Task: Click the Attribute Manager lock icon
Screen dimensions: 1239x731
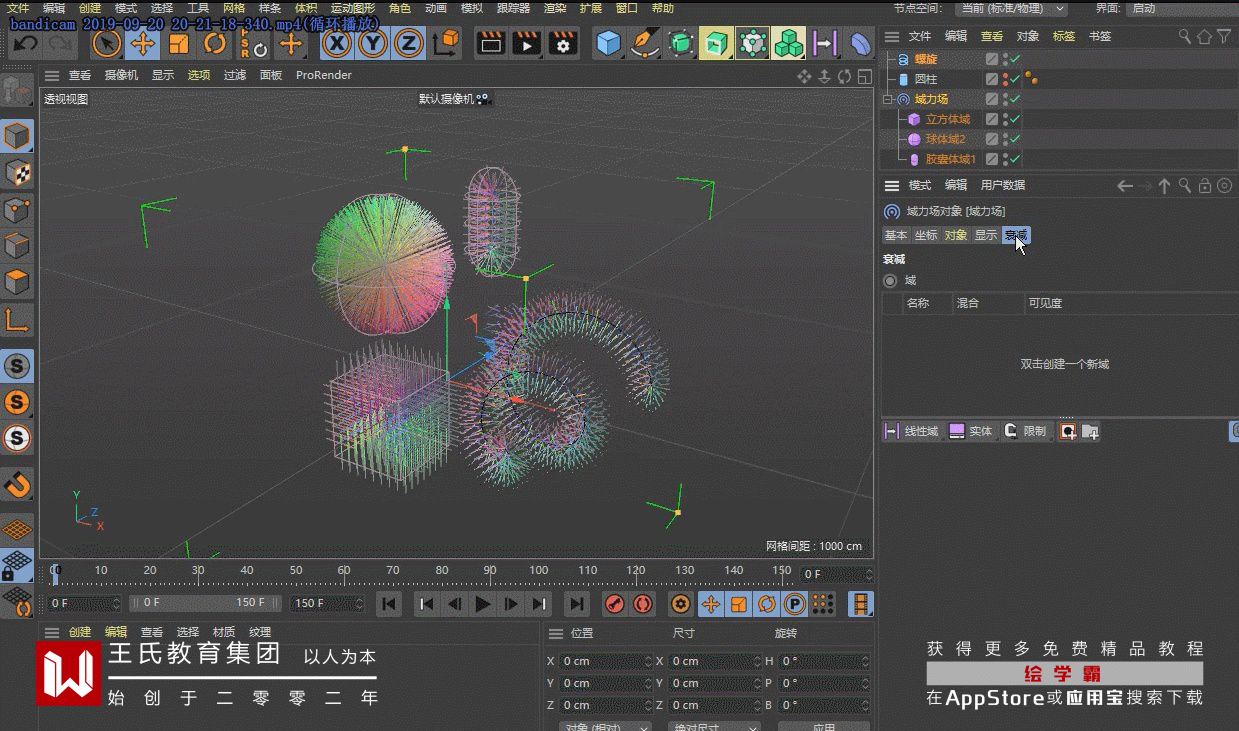Action: click(x=1205, y=186)
